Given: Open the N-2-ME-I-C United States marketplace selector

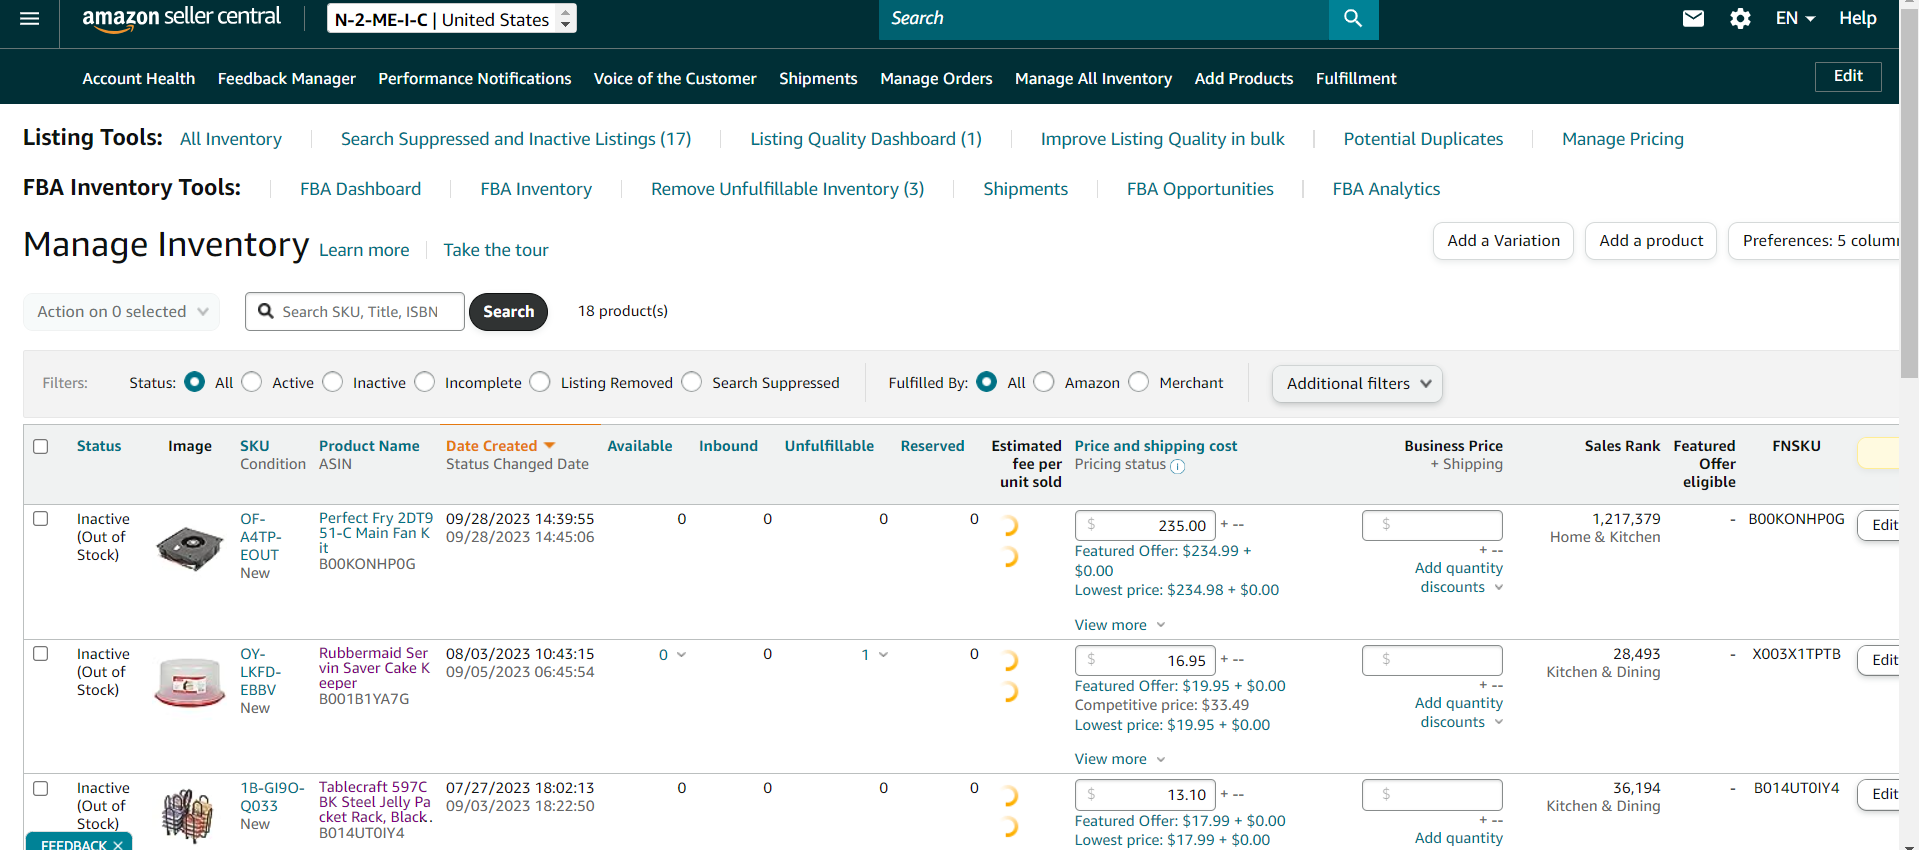Looking at the screenshot, I should click(x=452, y=19).
